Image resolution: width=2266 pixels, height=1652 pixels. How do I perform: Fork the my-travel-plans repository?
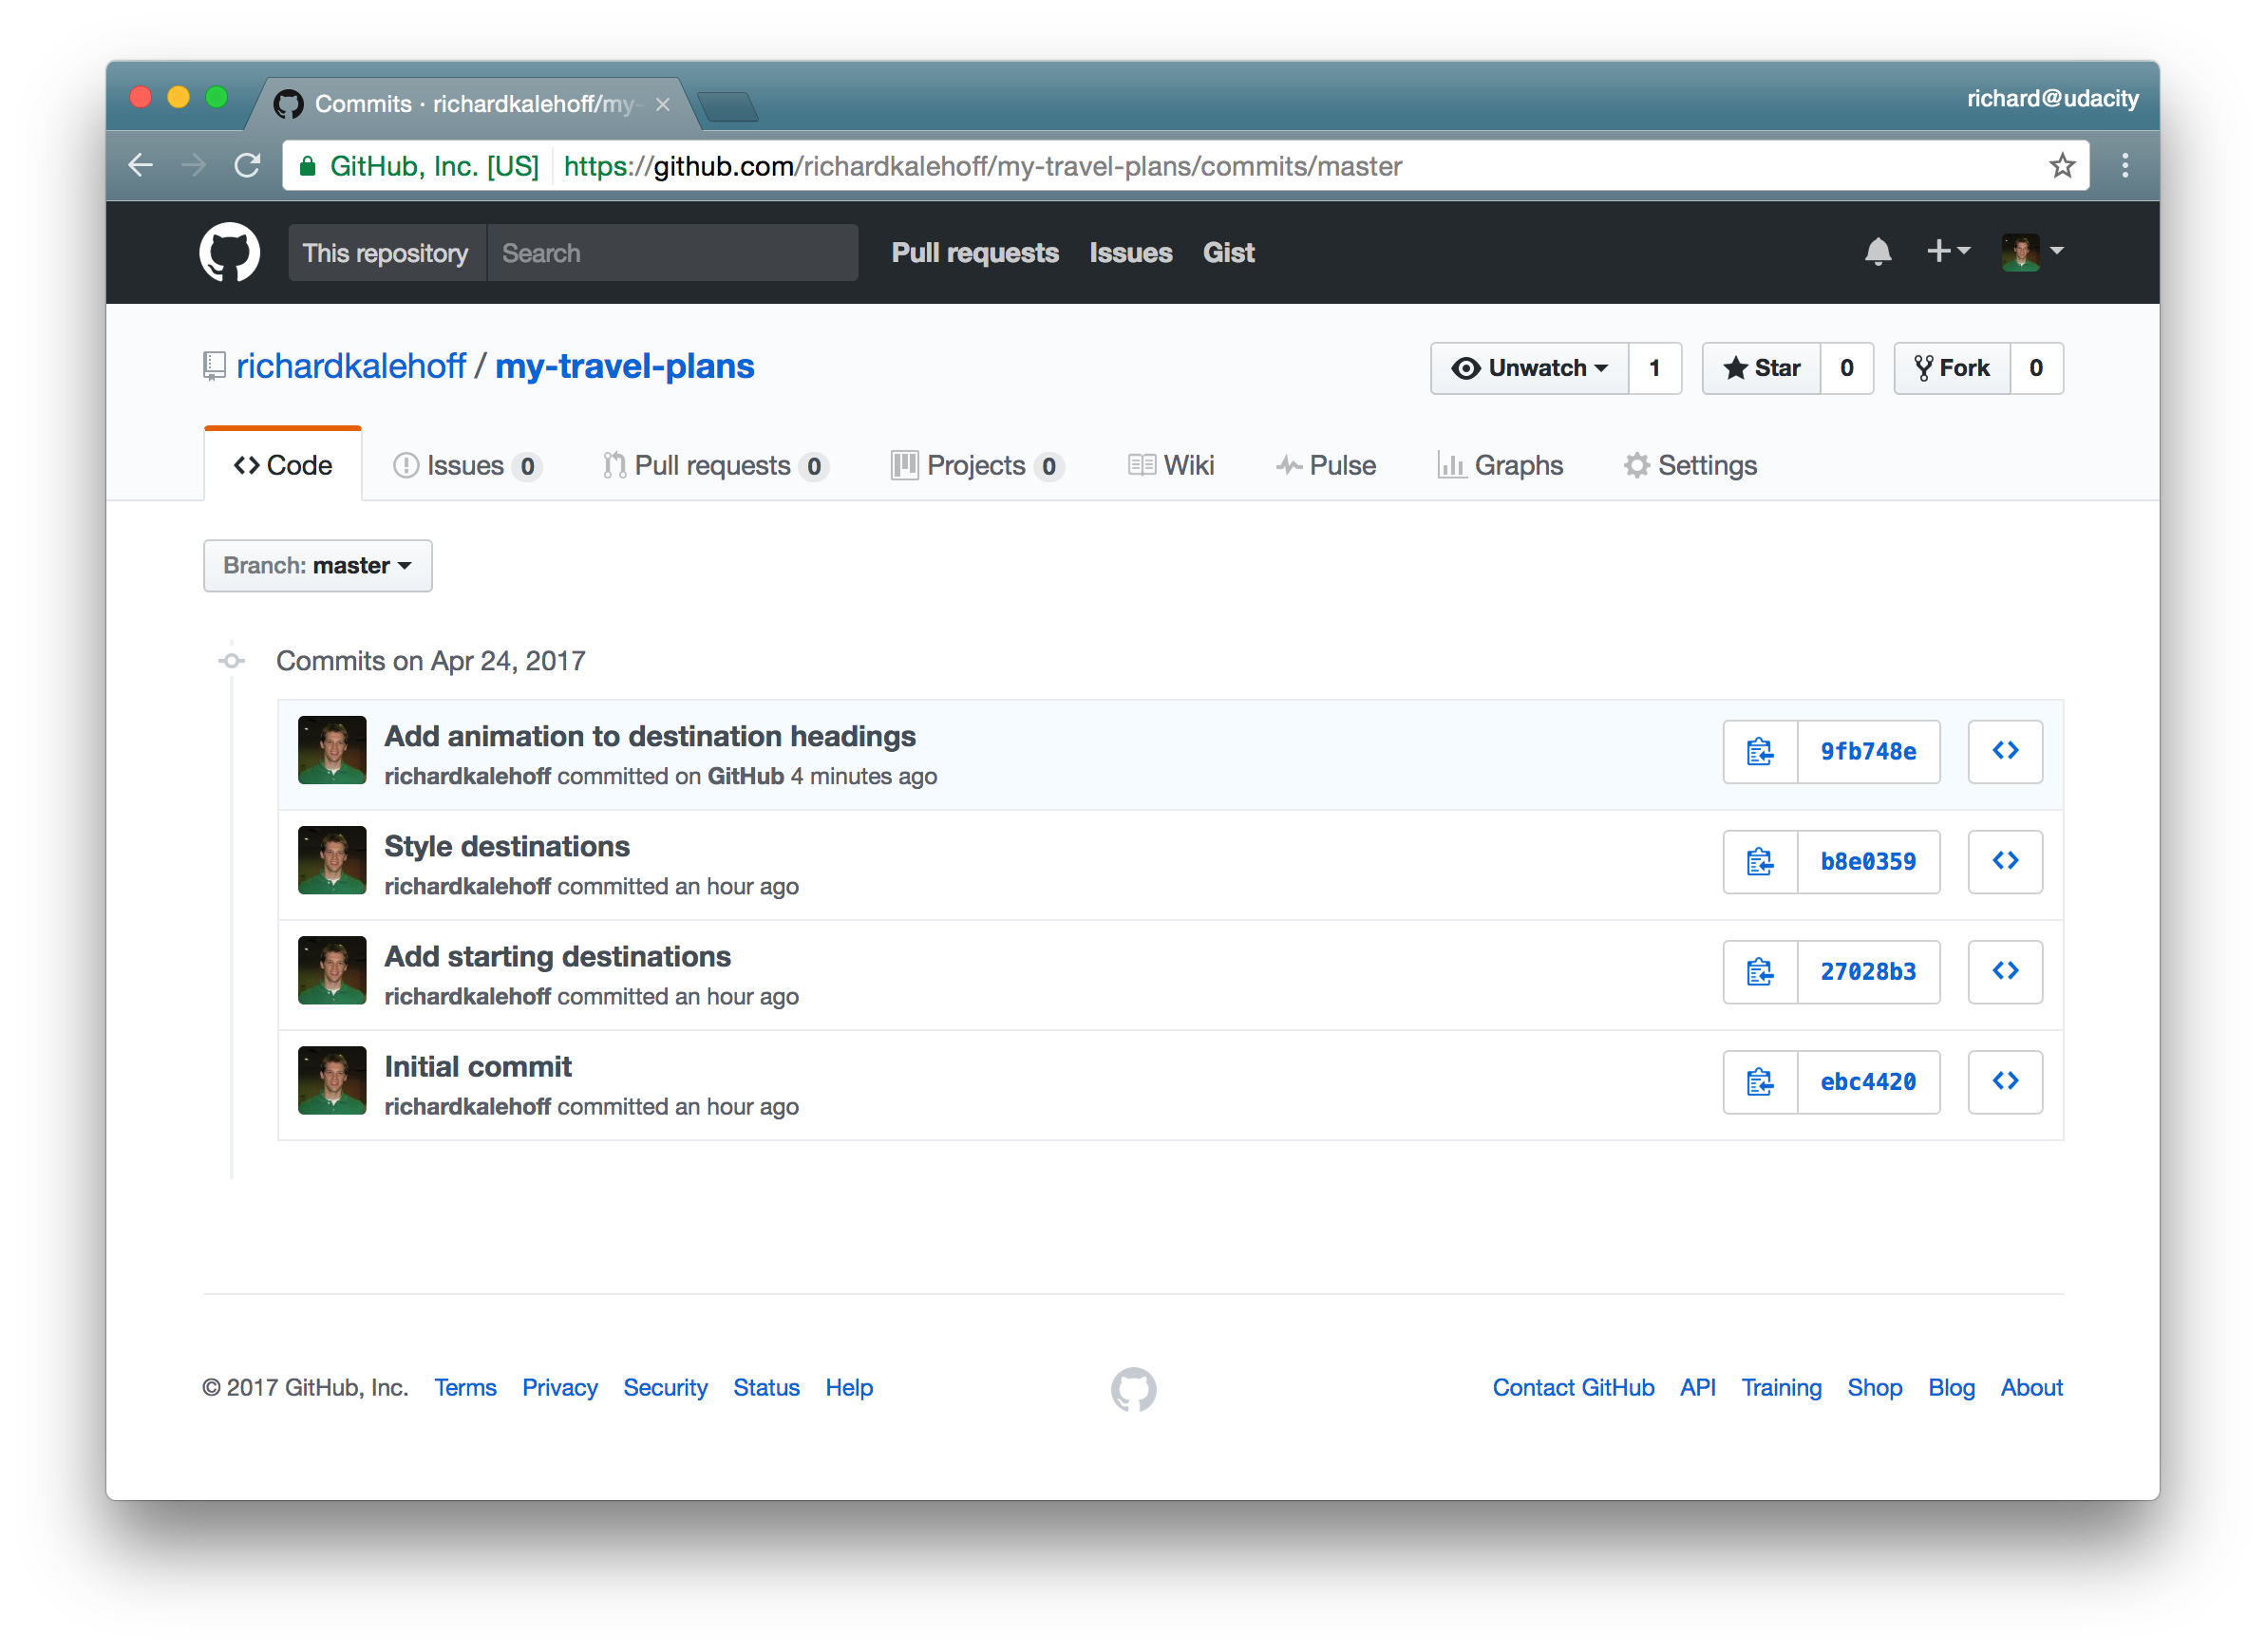tap(1951, 368)
